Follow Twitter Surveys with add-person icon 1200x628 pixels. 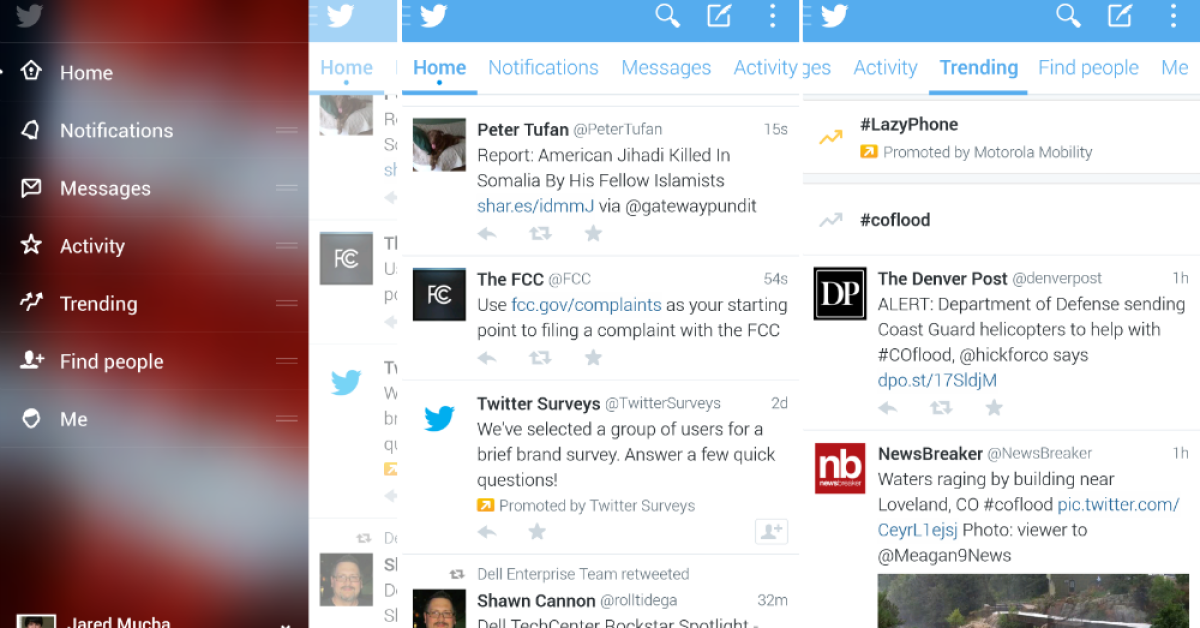point(771,532)
